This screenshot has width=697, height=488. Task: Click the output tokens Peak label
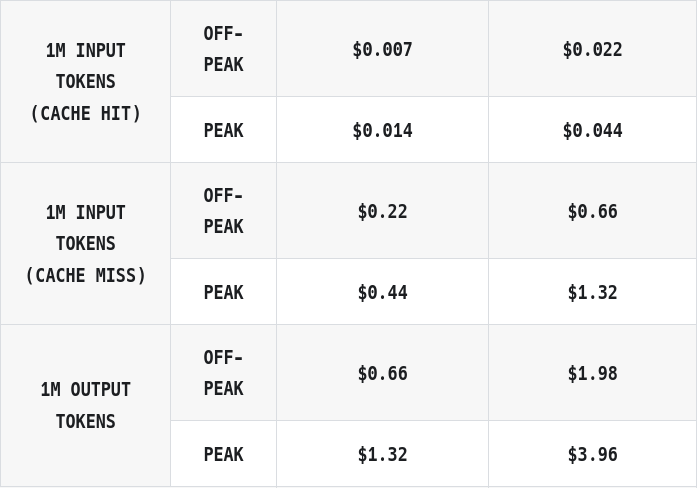(x=224, y=454)
